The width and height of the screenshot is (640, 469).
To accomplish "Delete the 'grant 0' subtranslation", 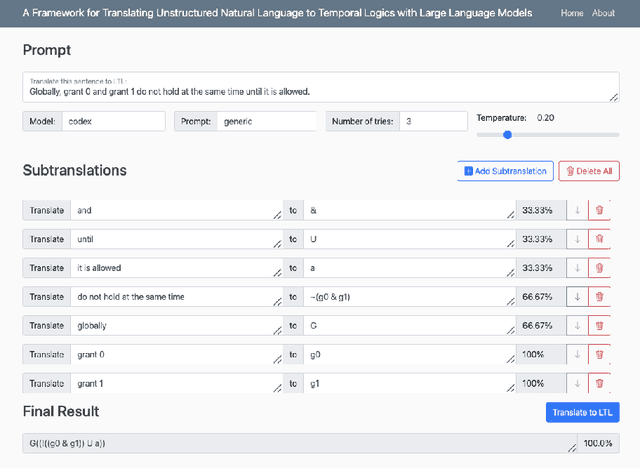I will pyautogui.click(x=599, y=355).
